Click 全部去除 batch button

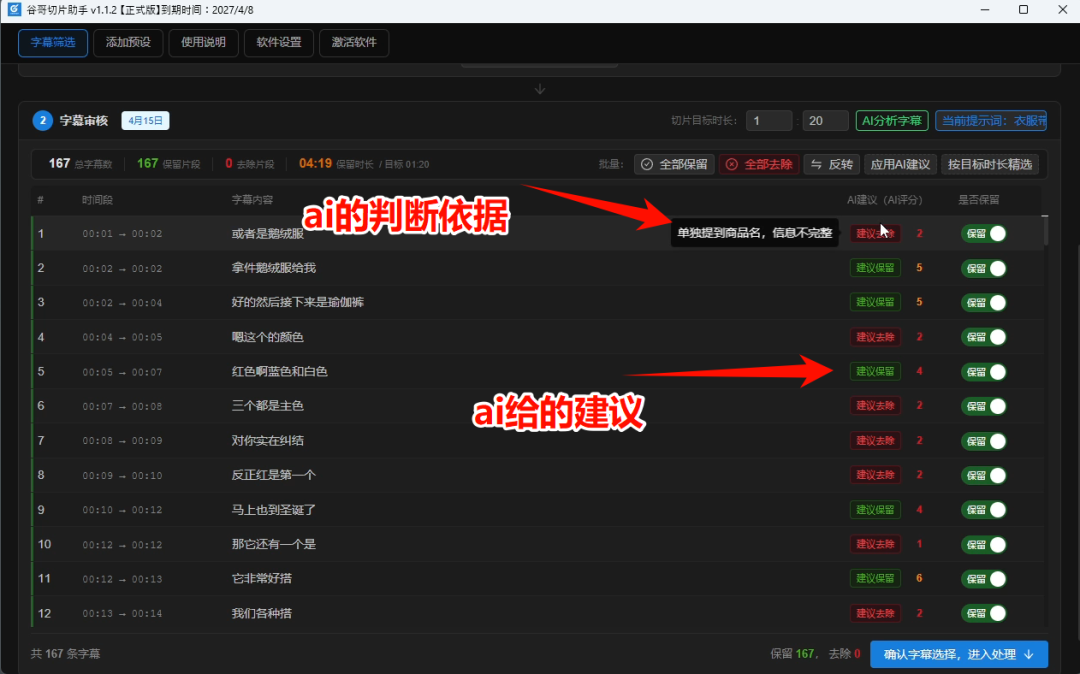[x=759, y=165]
